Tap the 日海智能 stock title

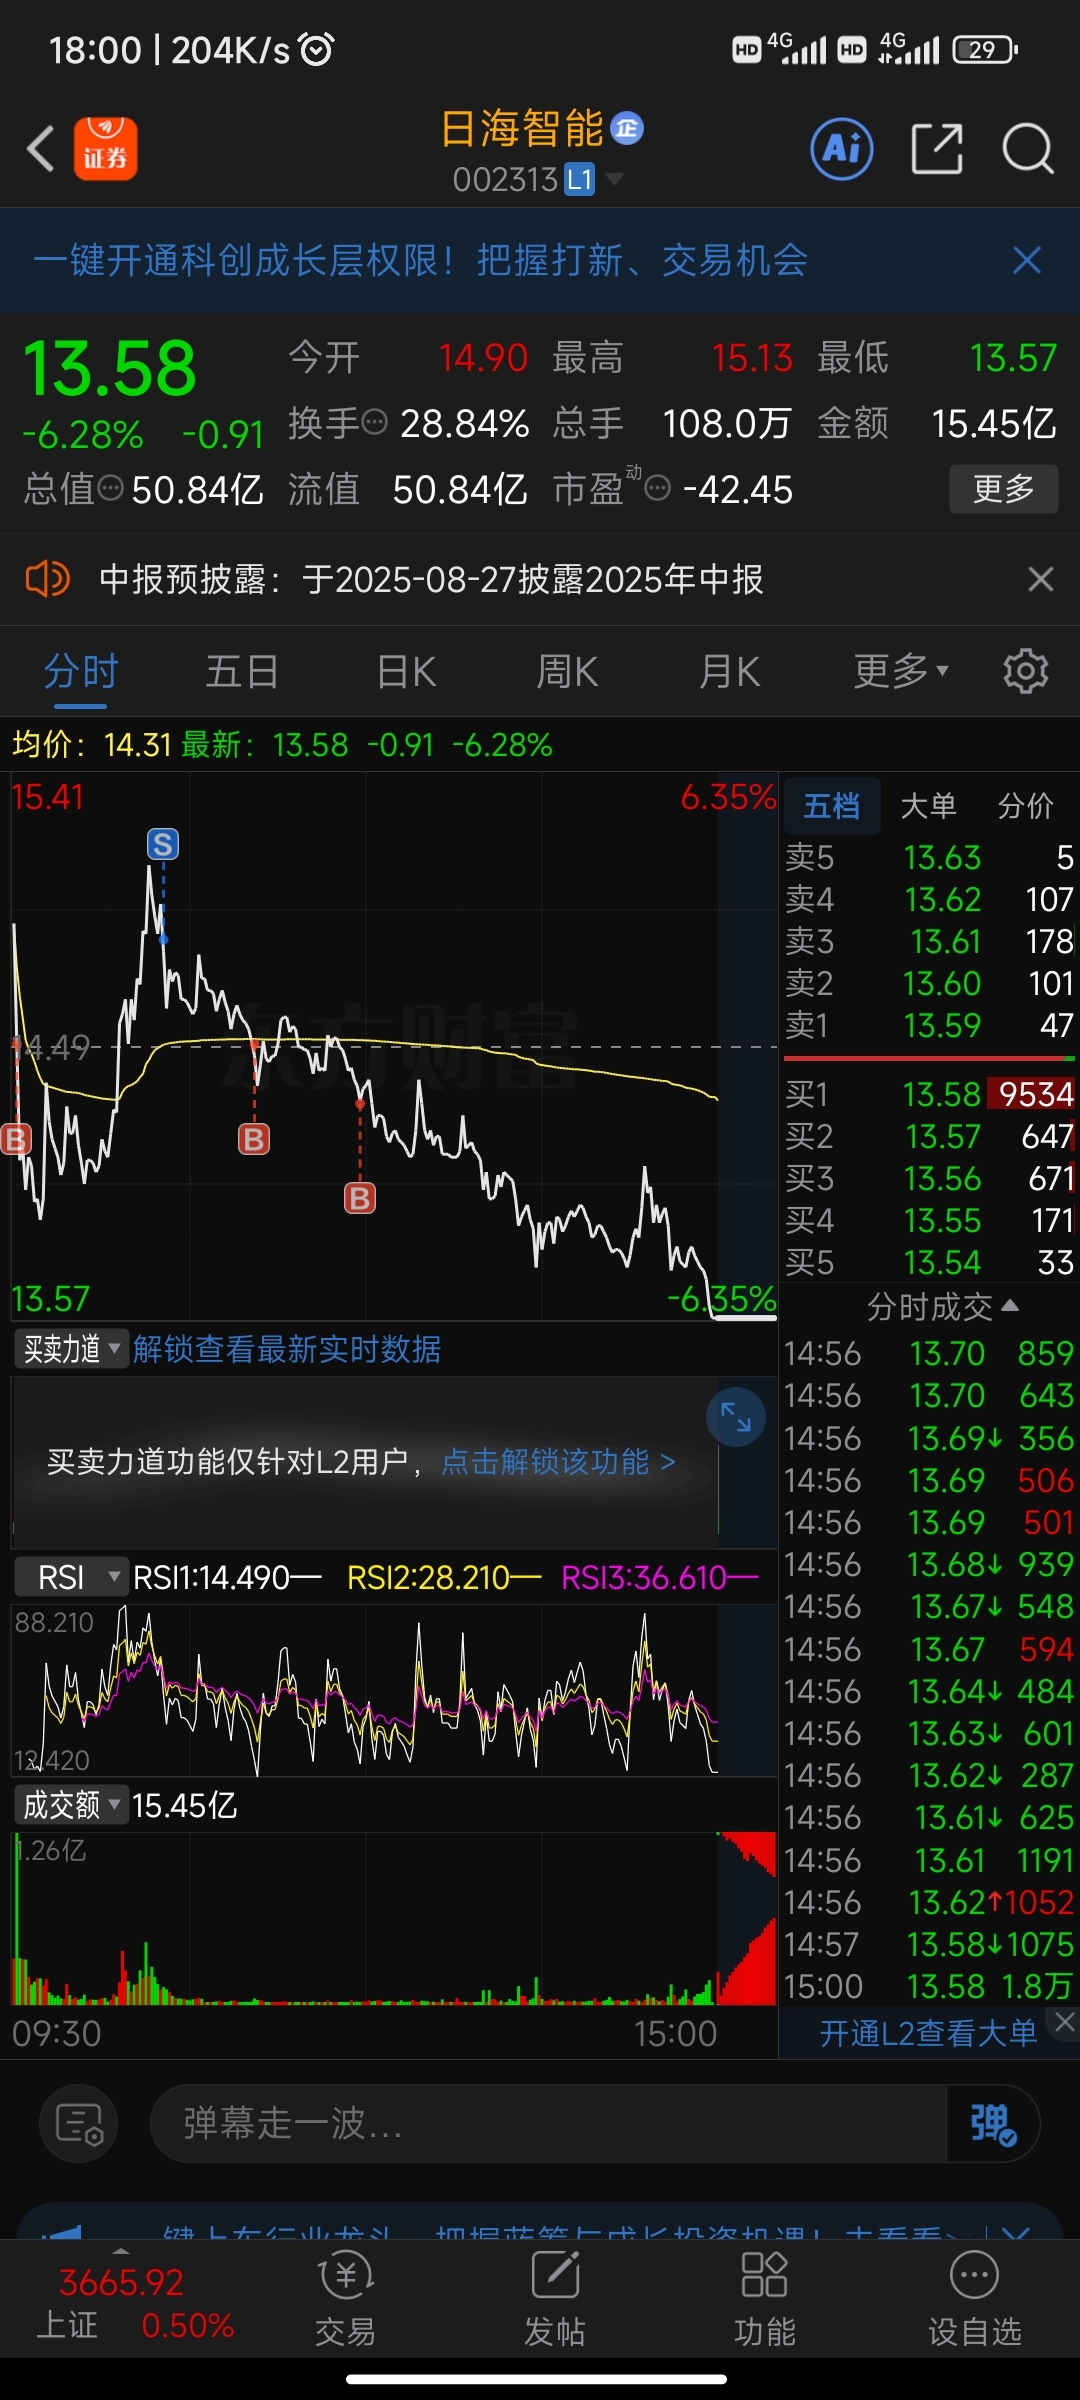522,129
